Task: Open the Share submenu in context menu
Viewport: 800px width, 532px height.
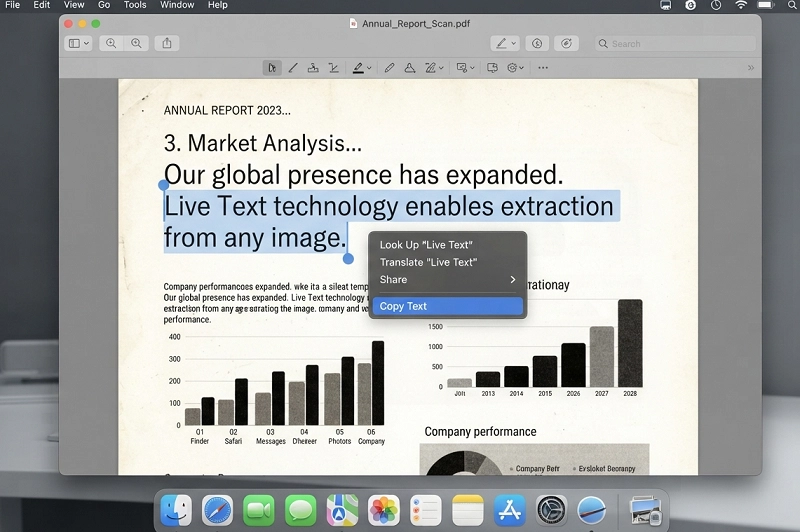Action: tap(447, 280)
